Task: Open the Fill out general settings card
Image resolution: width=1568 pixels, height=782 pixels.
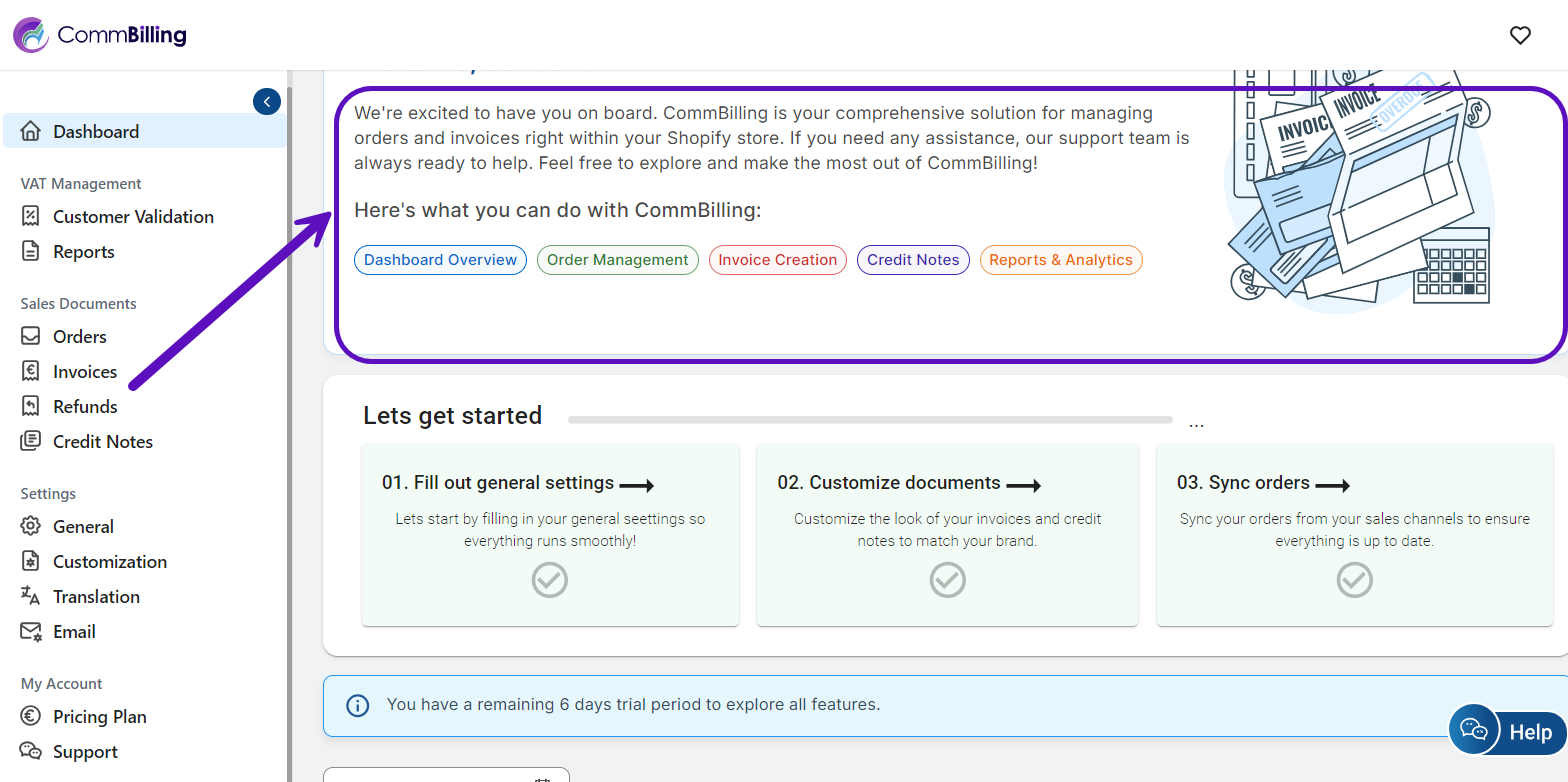Action: pyautogui.click(x=550, y=535)
